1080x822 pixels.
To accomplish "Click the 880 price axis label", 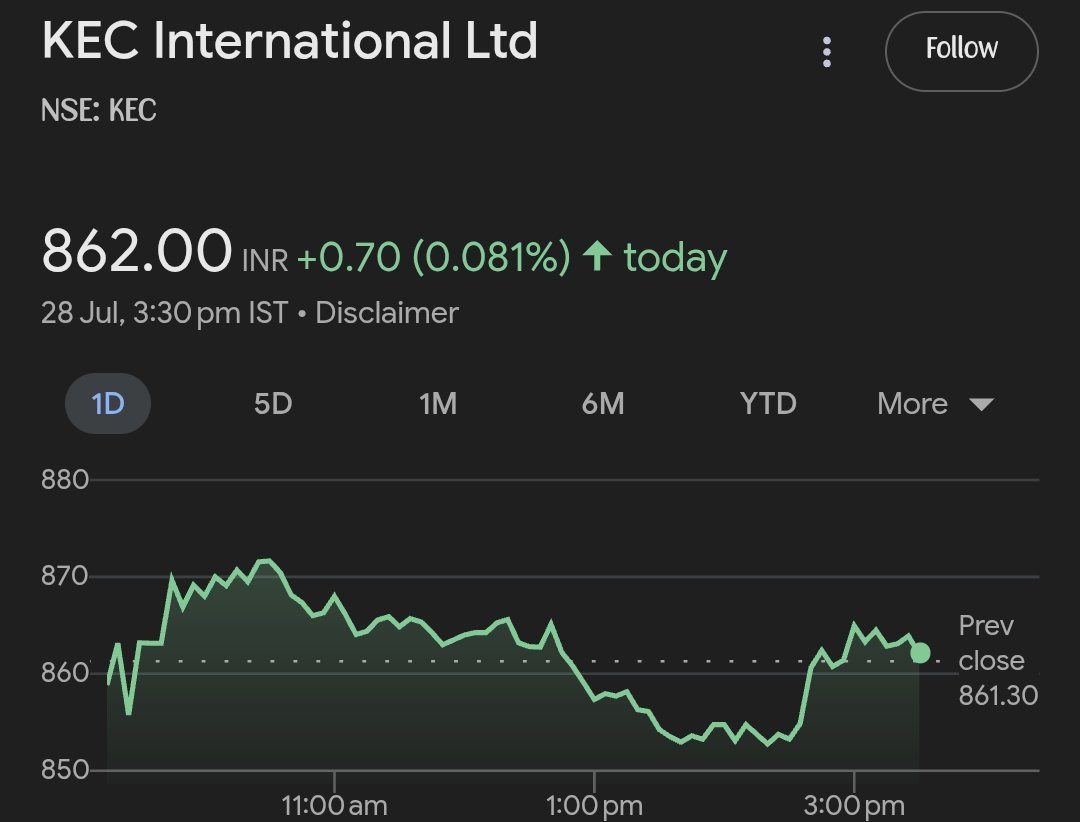I will 65,480.
